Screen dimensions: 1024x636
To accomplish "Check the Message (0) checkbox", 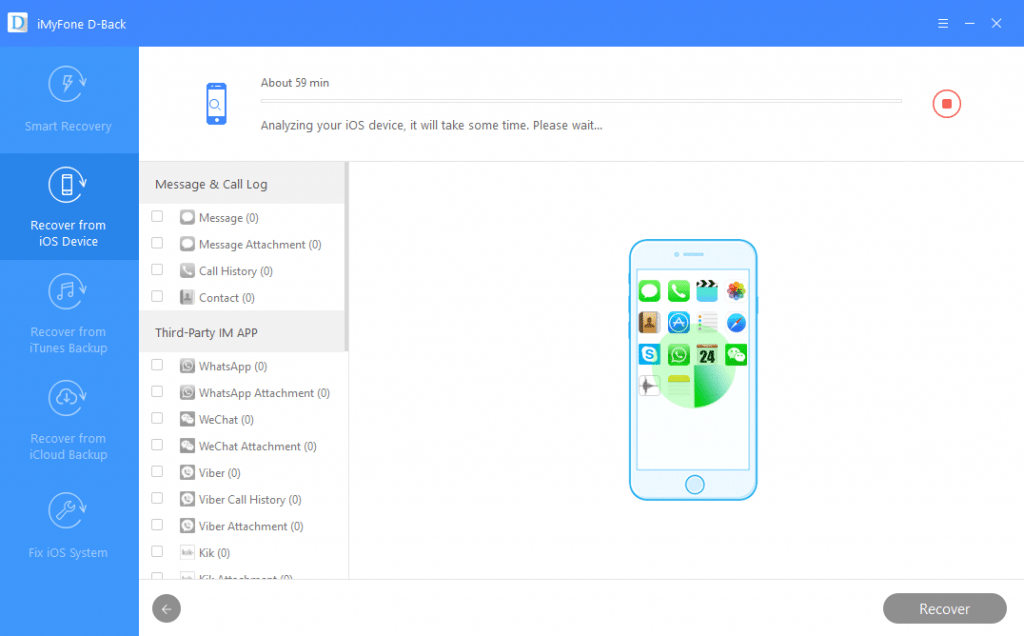I will tap(157, 216).
